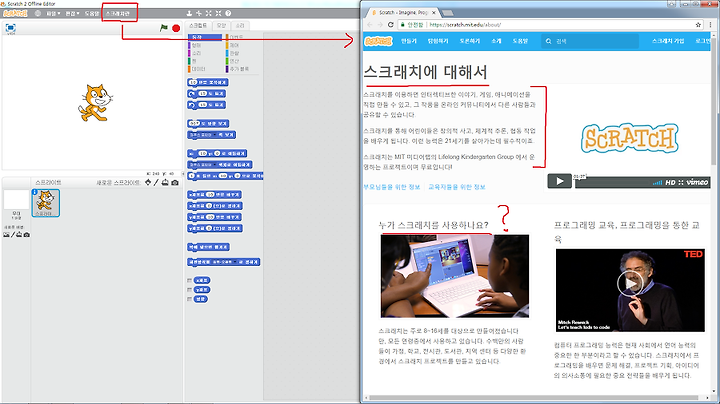Image resolution: width=720 pixels, height=404 pixels.
Task: Open the Tips menu in Scratch editor
Action: (x=91, y=13)
